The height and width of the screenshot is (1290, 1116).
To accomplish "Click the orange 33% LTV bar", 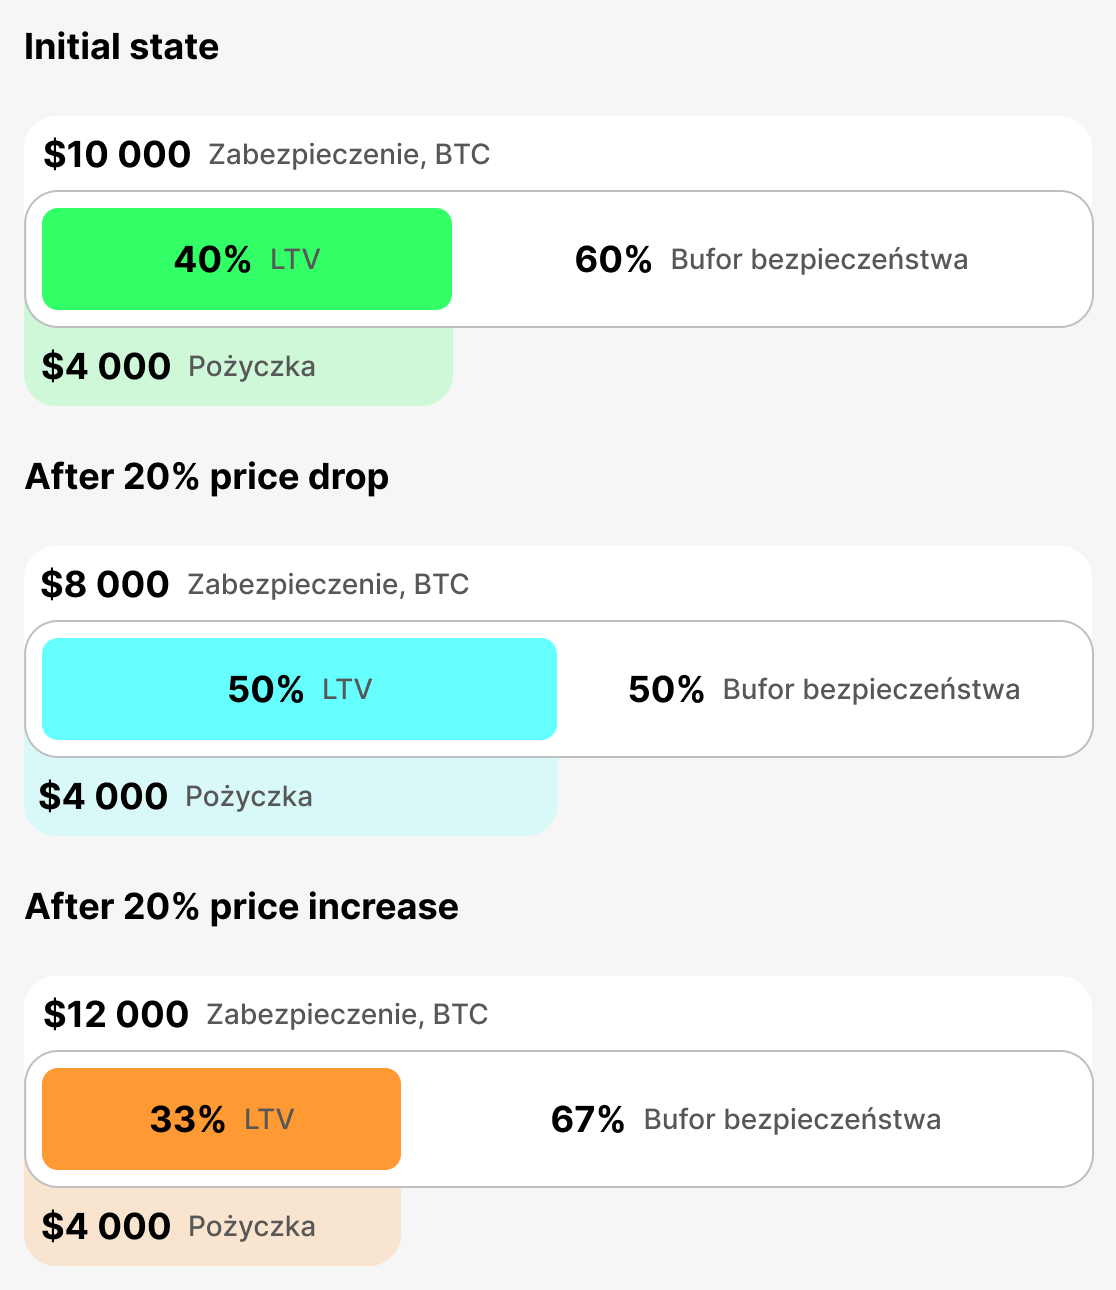I will click(221, 1119).
